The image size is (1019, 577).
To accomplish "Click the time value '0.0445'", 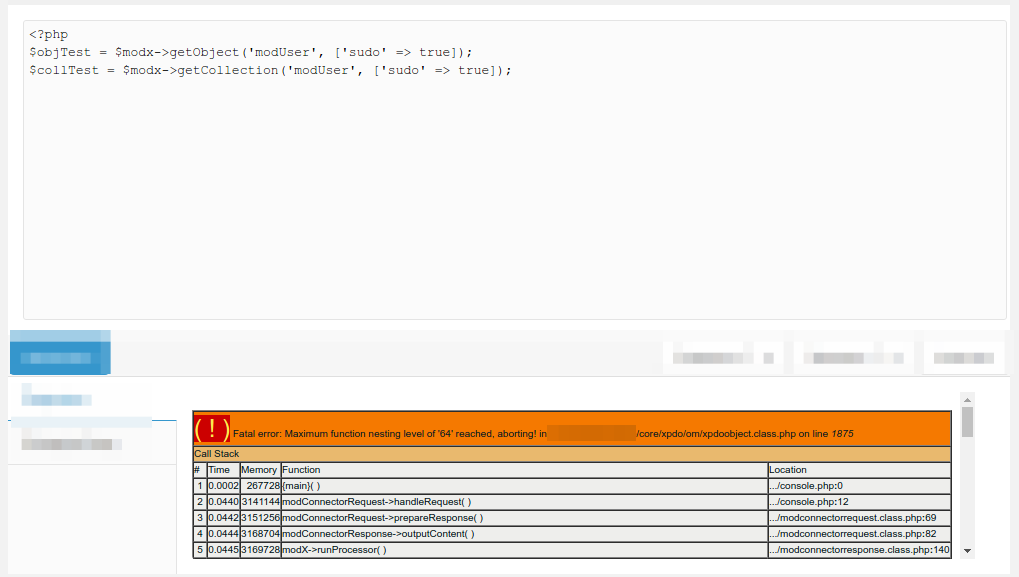I will 223,550.
